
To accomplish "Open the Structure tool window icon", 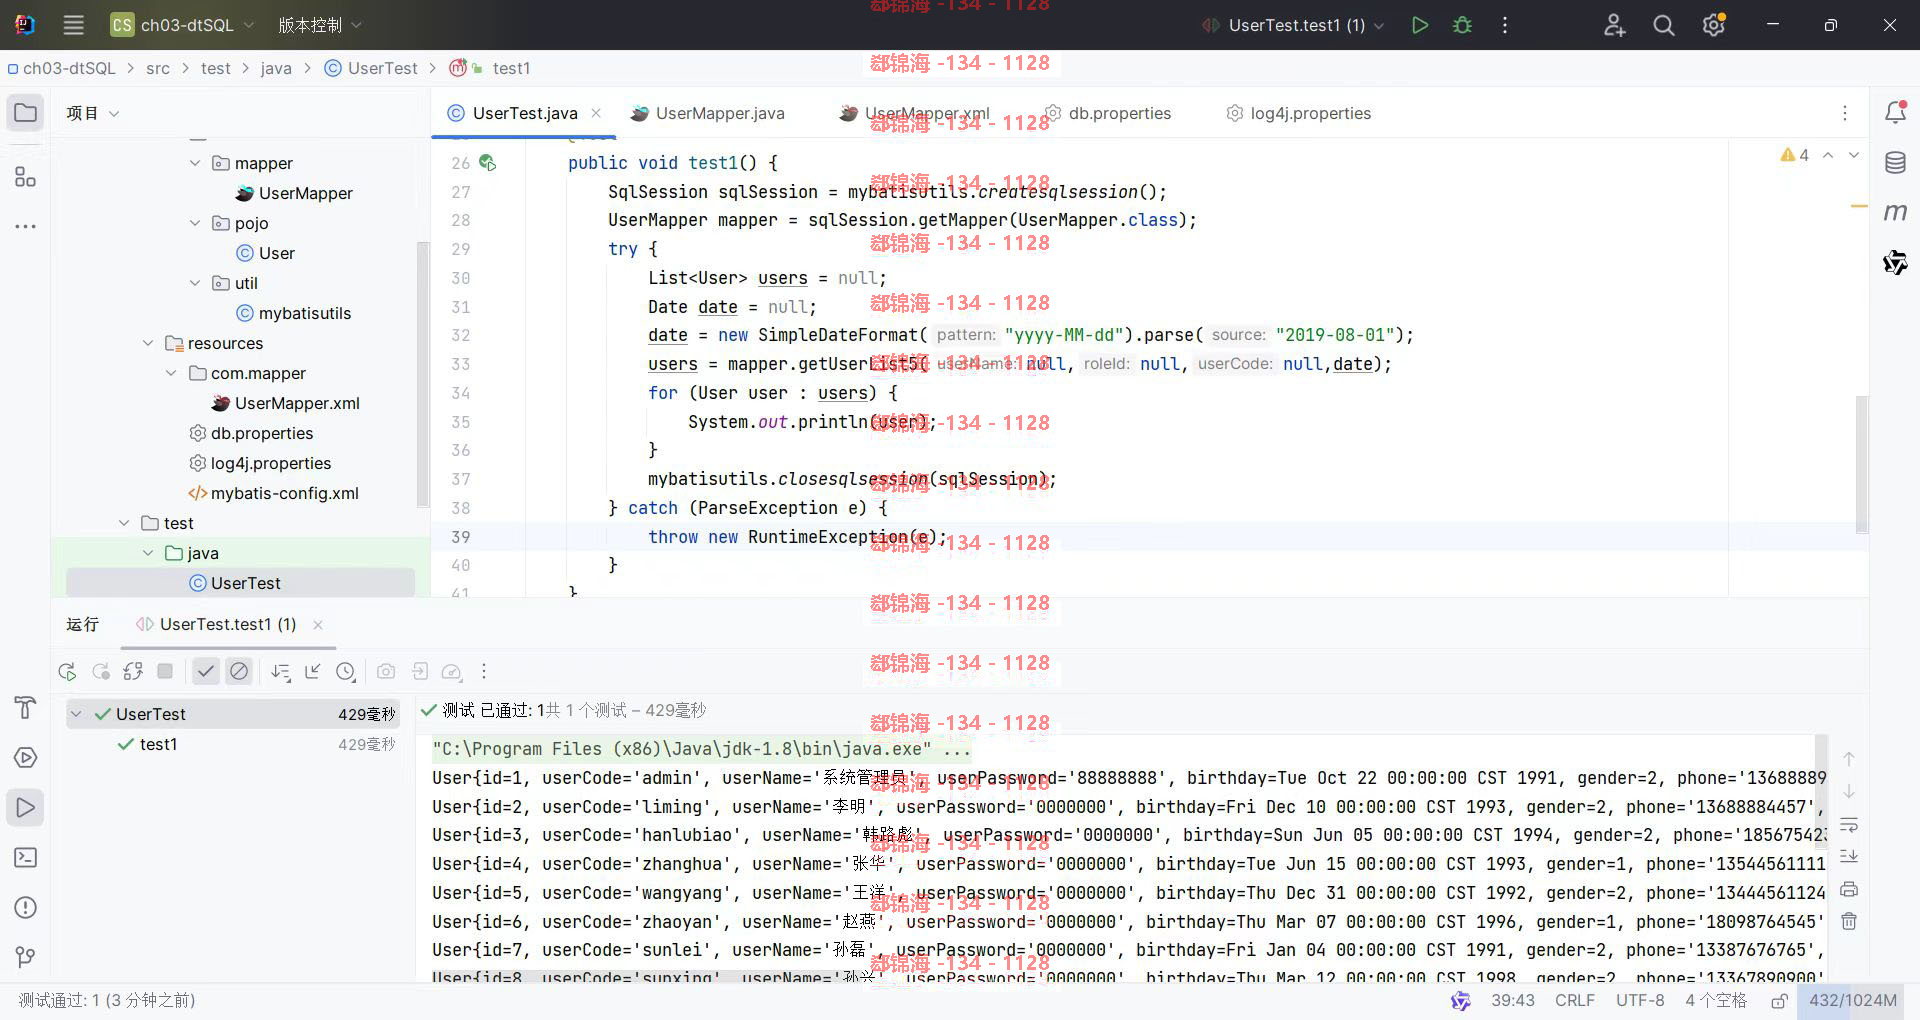I will (x=26, y=177).
